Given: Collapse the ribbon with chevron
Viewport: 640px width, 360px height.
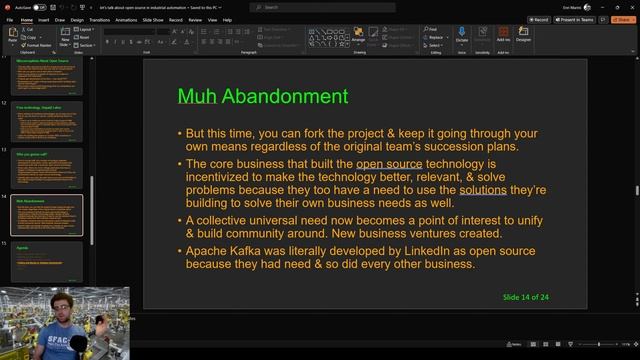Looking at the screenshot, I should (633, 52).
